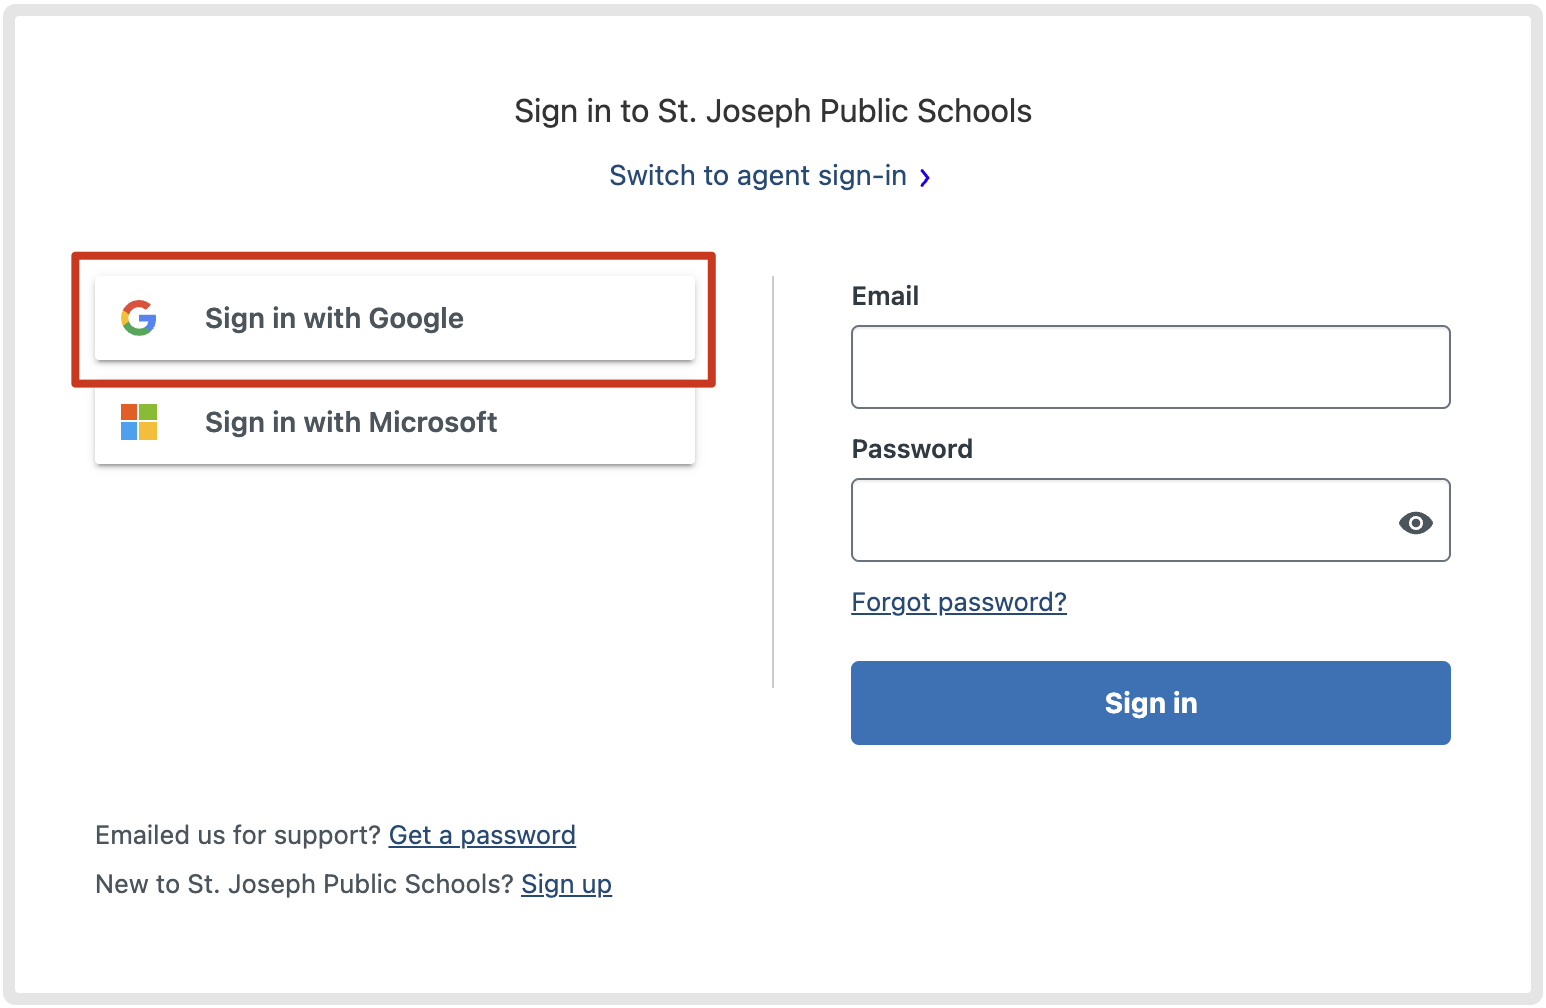Click the Email field label
The image size is (1546, 1008).
(885, 296)
